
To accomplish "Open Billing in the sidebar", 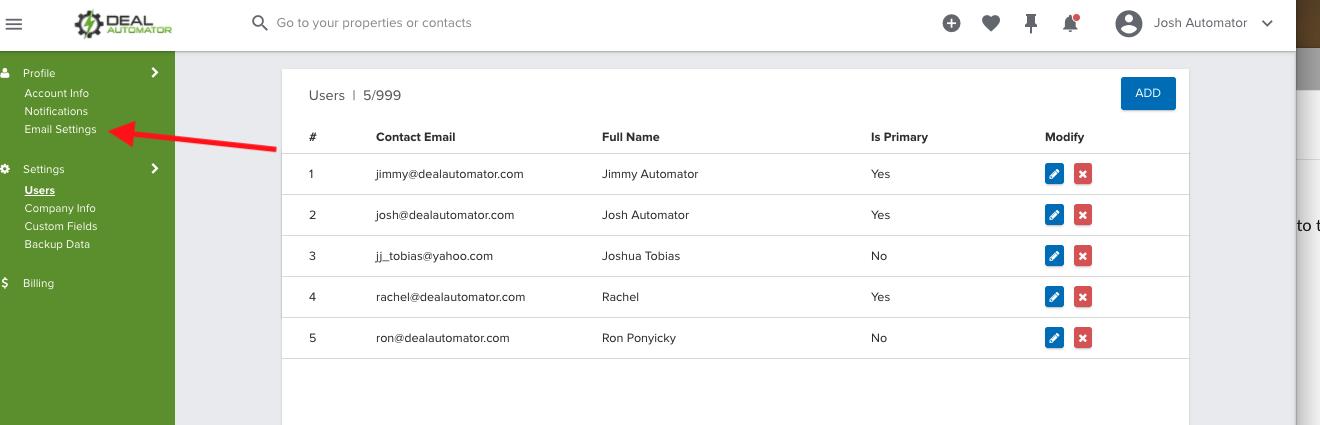I will point(39,283).
